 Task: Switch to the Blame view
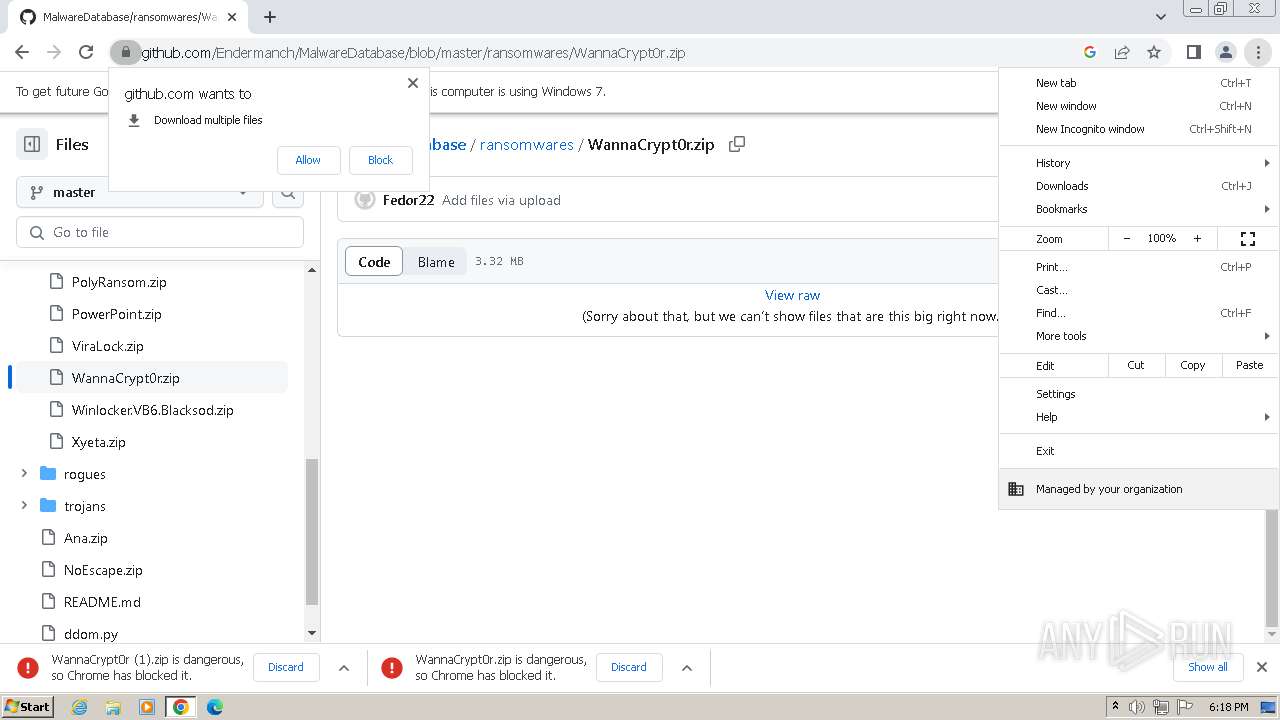click(436, 262)
